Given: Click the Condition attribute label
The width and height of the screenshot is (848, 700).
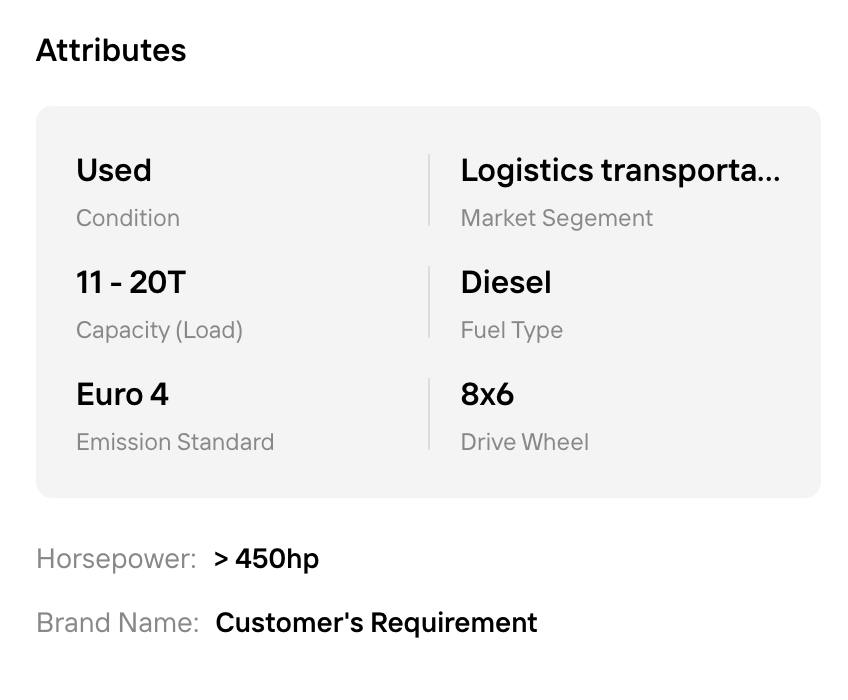Looking at the screenshot, I should [128, 218].
